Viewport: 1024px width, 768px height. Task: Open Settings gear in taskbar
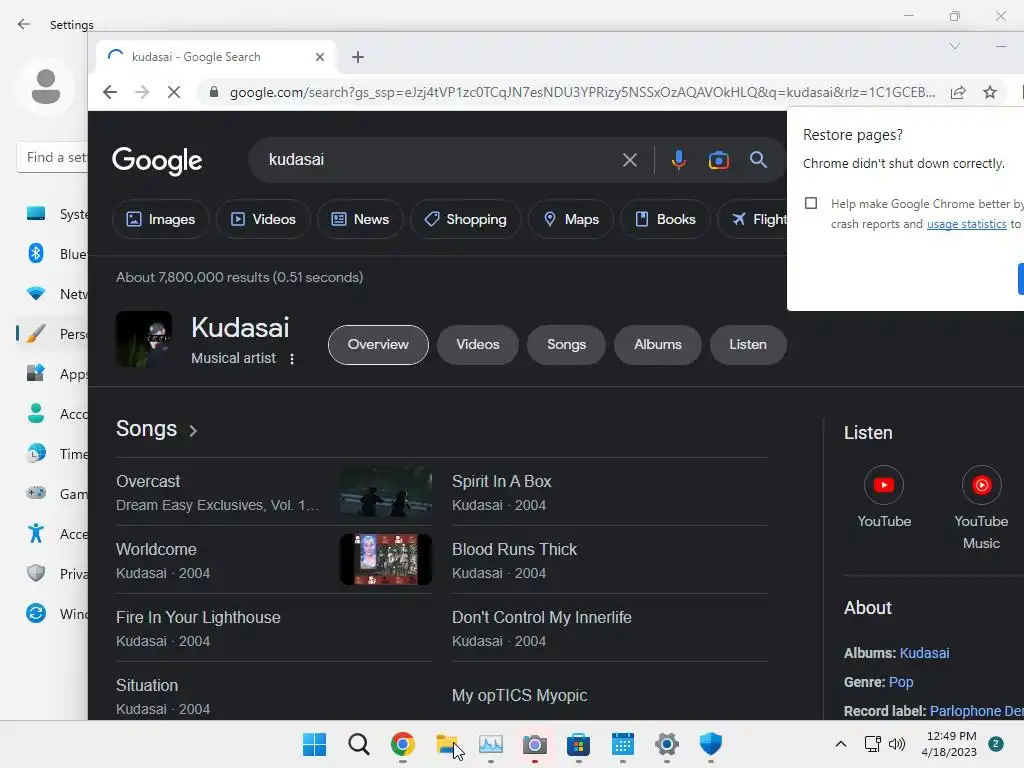pos(666,744)
